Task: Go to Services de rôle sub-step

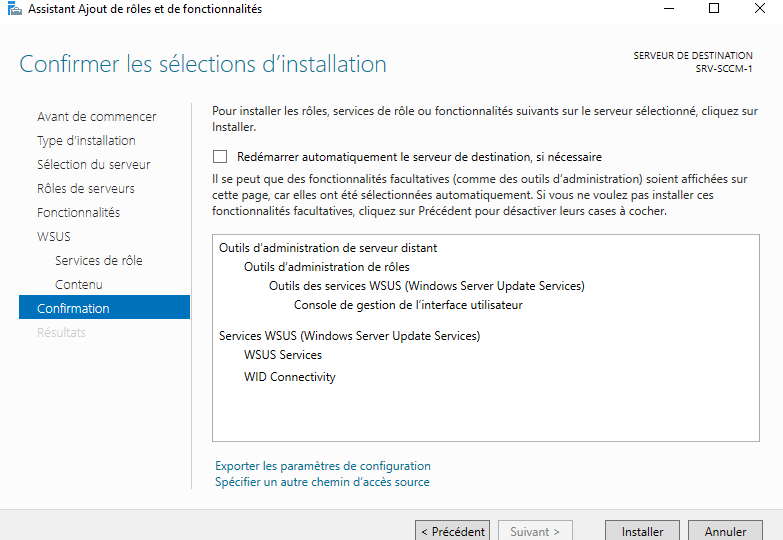Action: tap(99, 261)
